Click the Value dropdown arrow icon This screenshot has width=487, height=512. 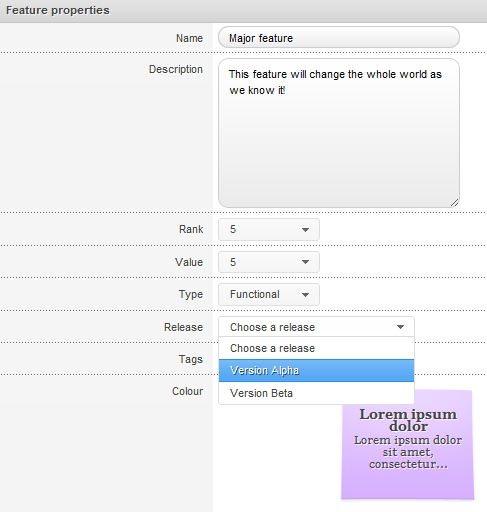(x=305, y=262)
